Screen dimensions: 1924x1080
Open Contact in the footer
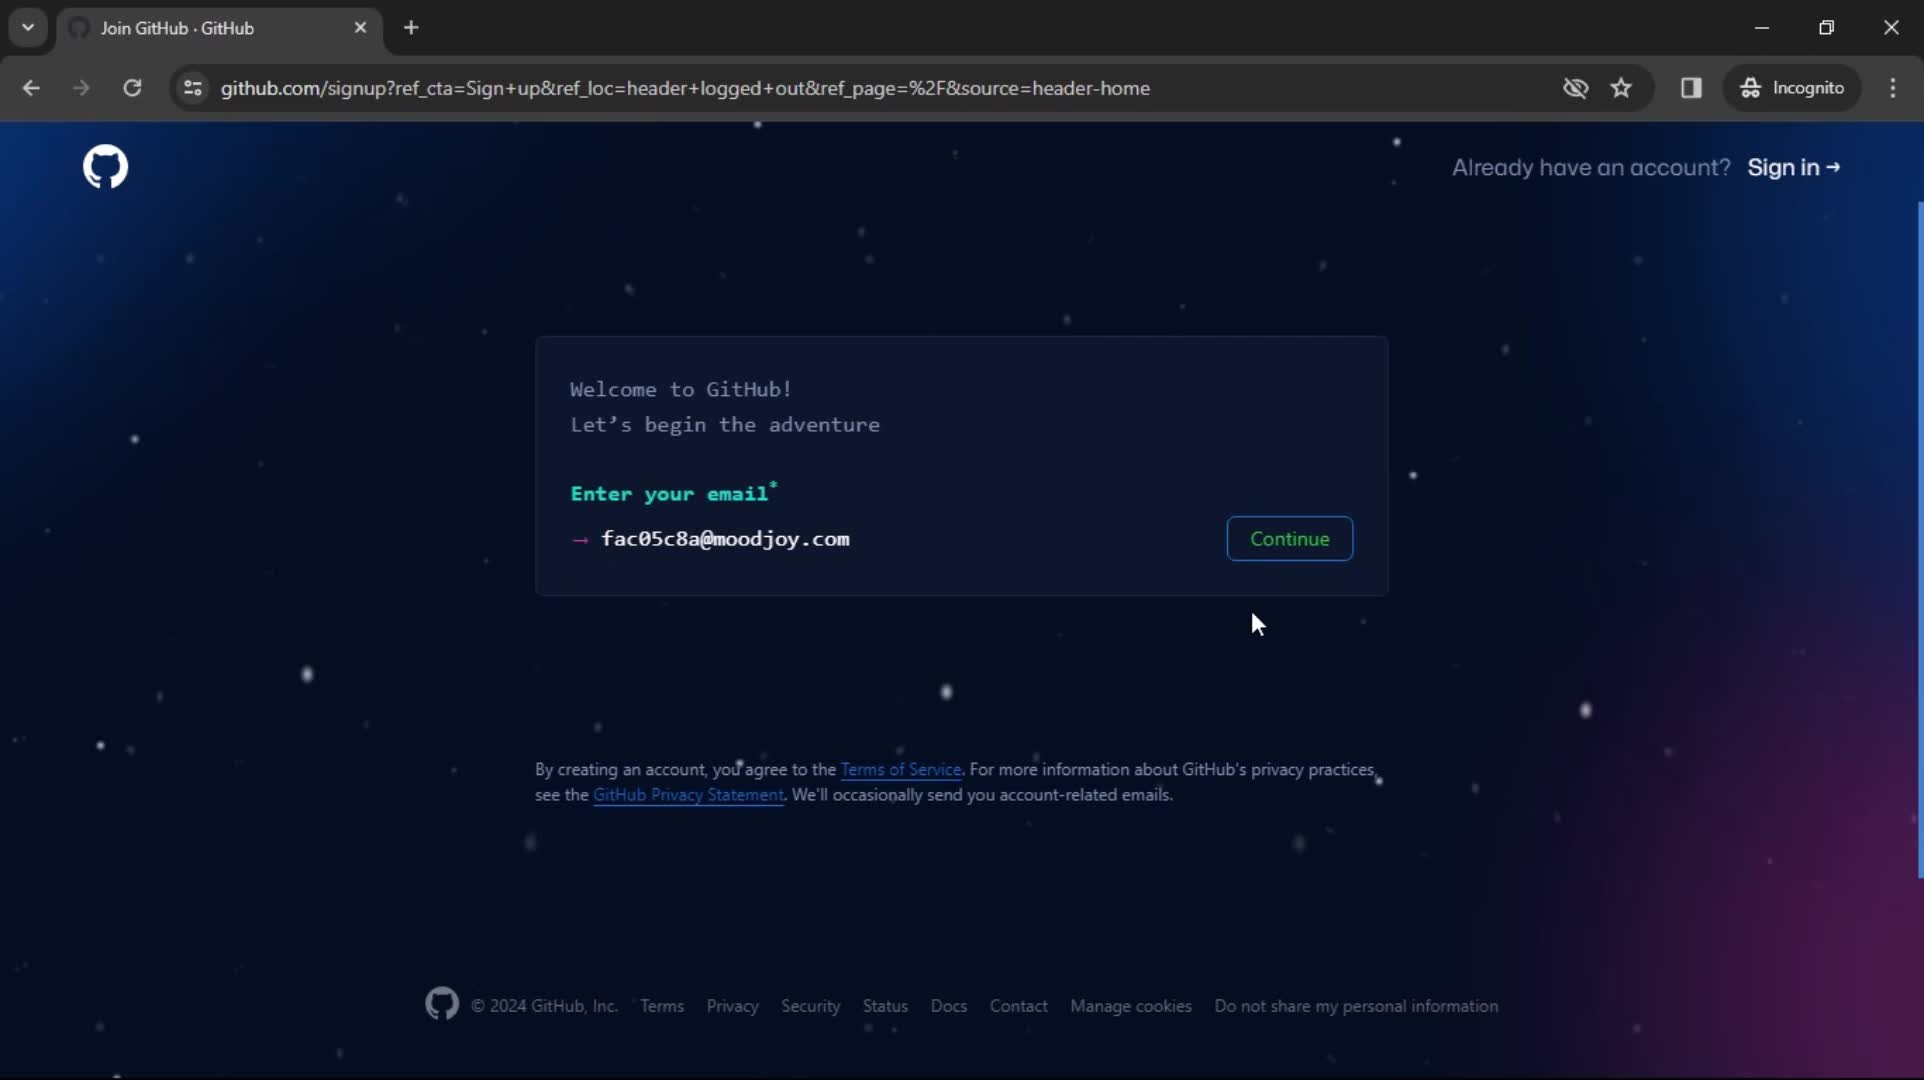[1018, 1006]
